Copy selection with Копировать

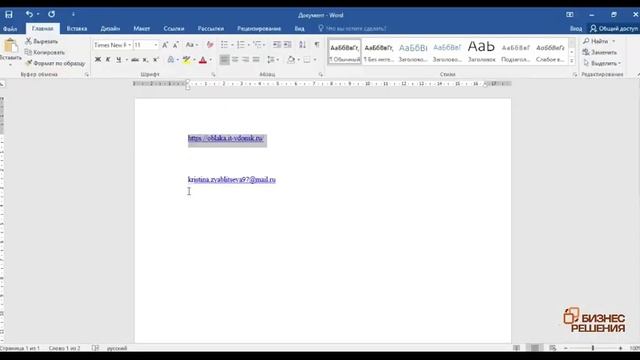click(x=45, y=52)
